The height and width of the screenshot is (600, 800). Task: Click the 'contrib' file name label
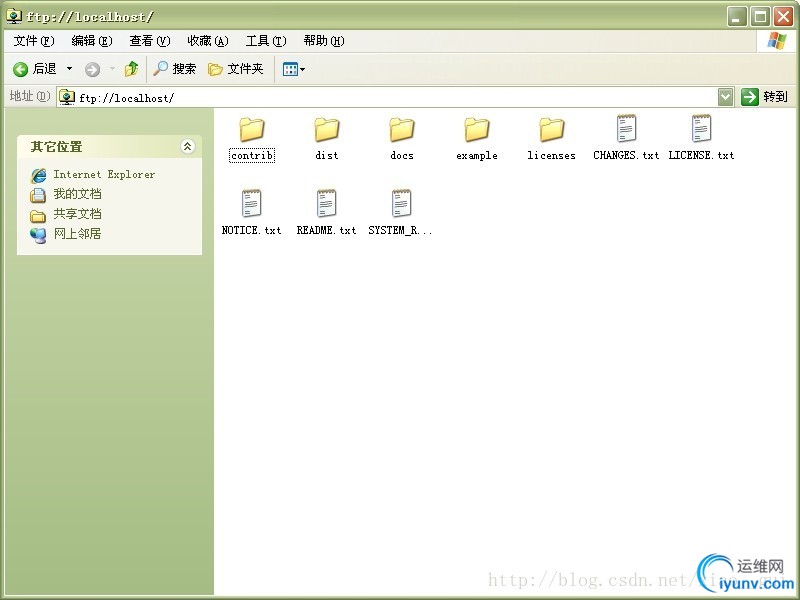[252, 156]
